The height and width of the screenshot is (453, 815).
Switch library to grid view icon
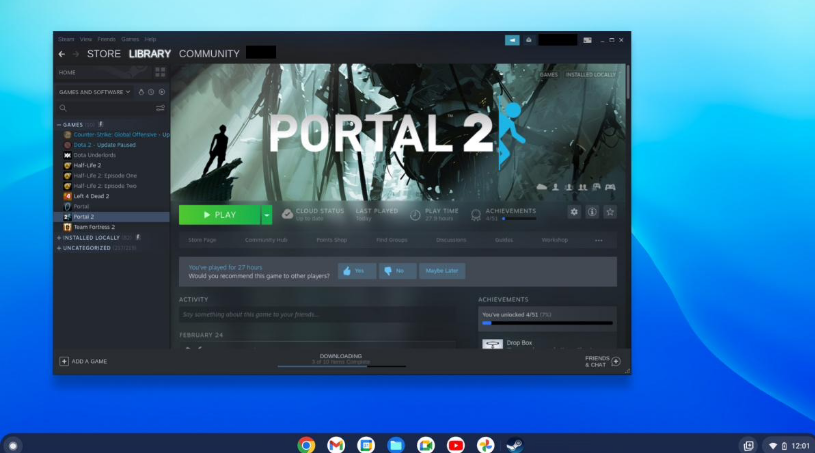[x=160, y=72]
